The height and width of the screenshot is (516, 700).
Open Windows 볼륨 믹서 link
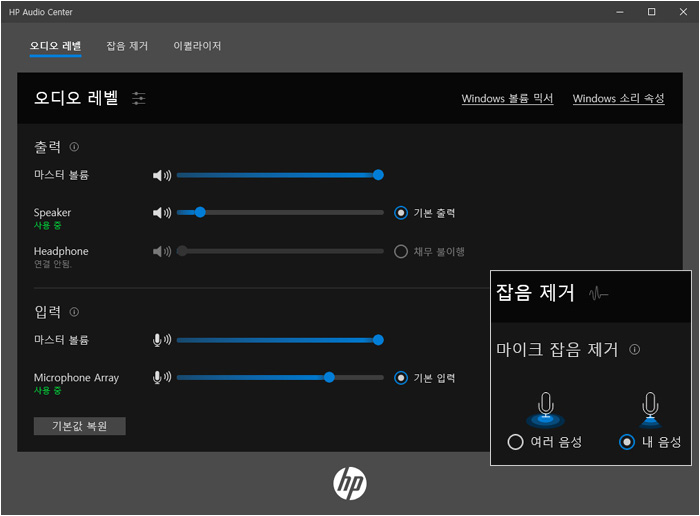coord(507,98)
